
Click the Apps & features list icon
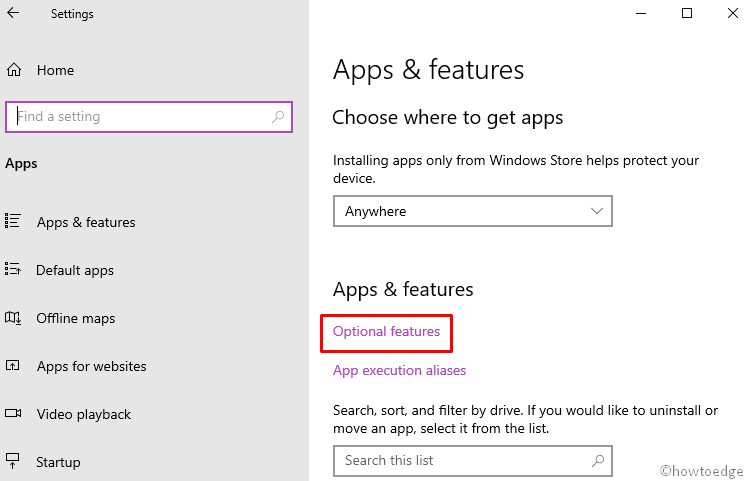(x=14, y=222)
